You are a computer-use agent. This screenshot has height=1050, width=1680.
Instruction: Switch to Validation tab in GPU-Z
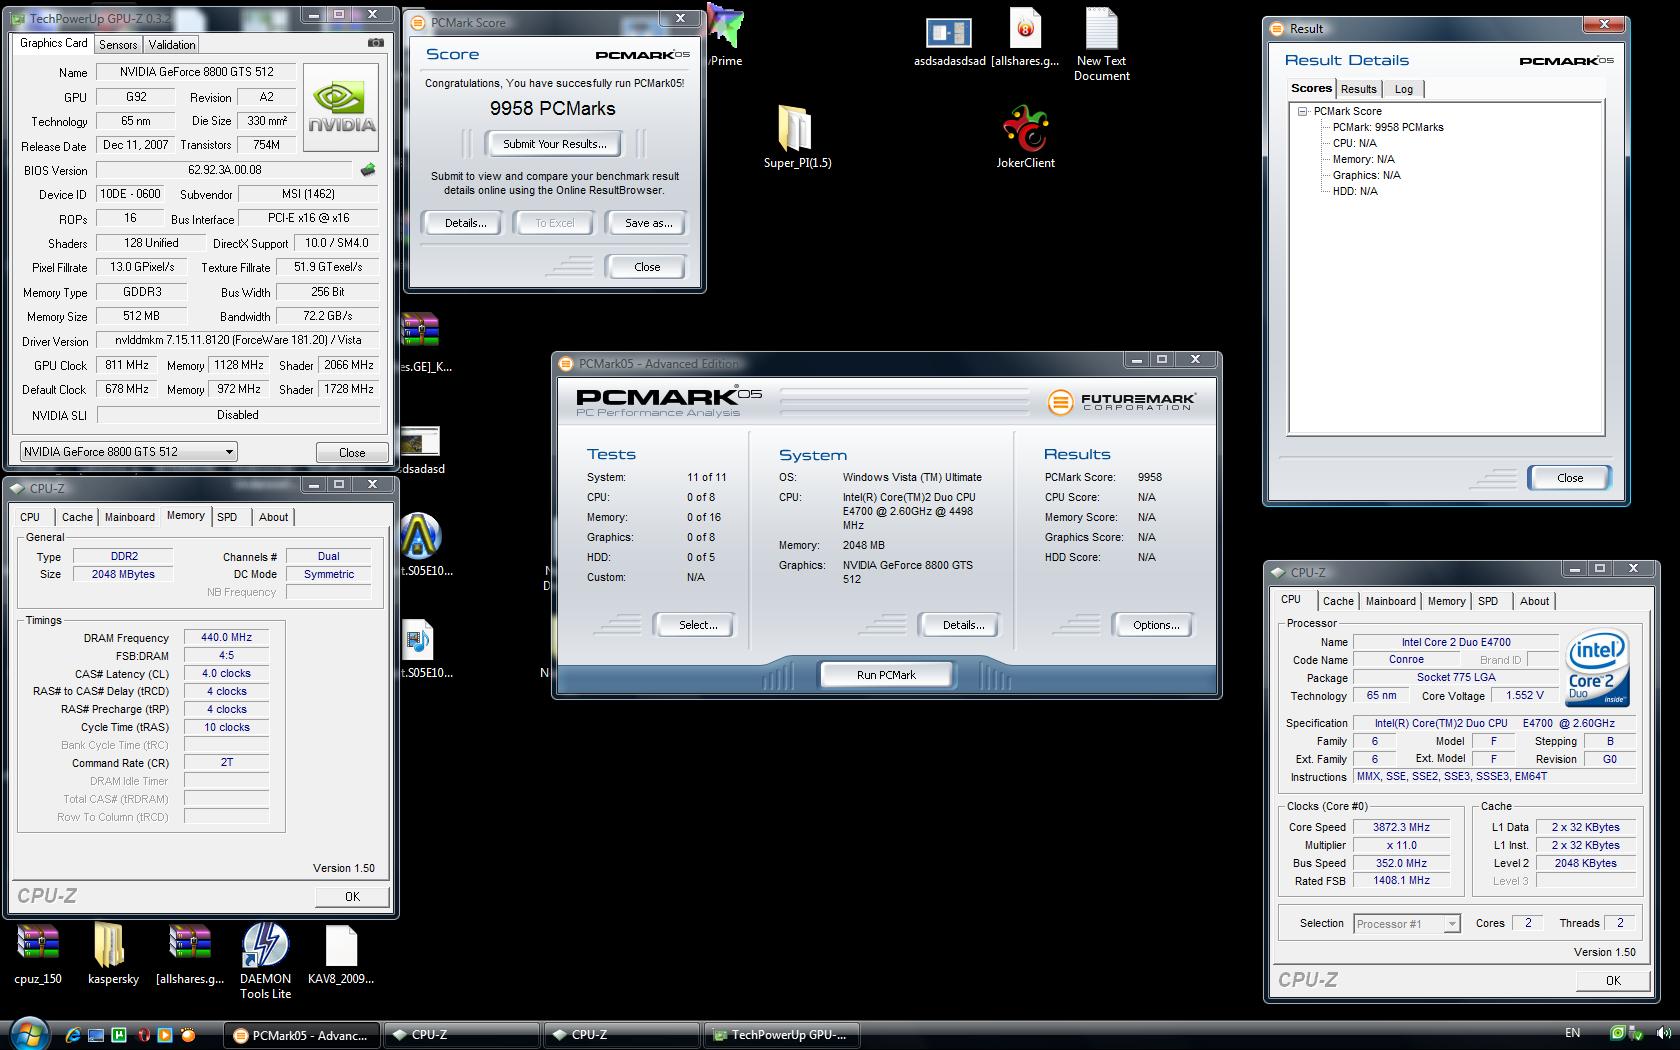click(x=172, y=44)
